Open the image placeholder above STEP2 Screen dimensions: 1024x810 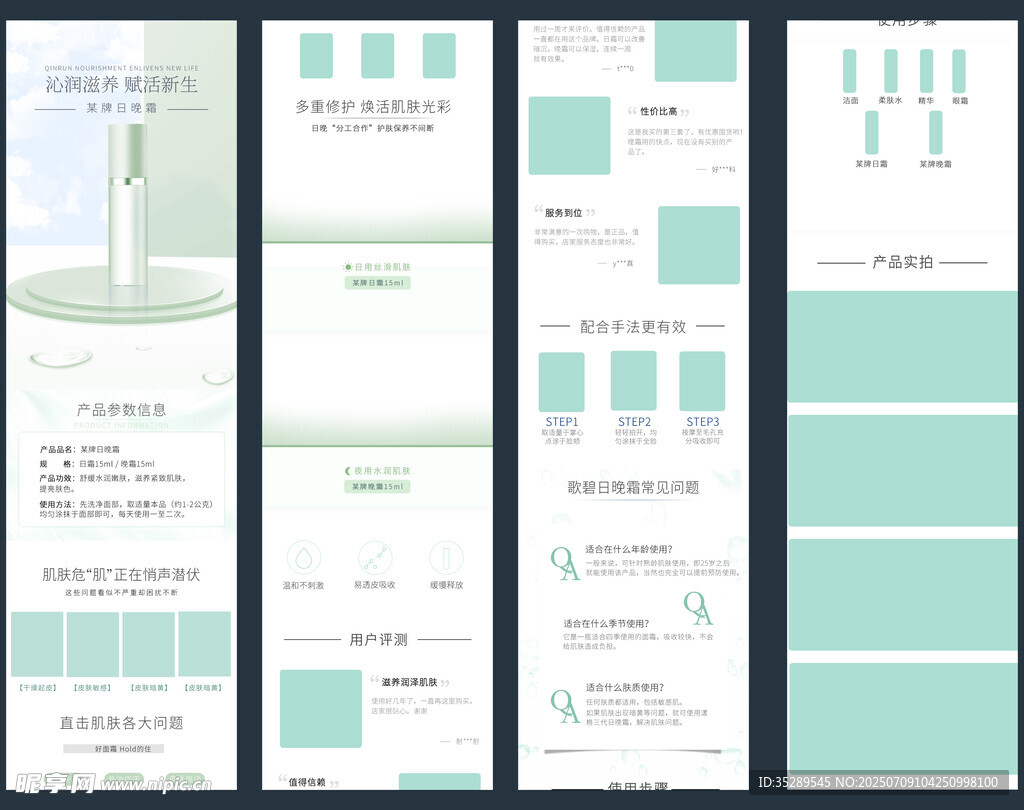click(x=633, y=381)
